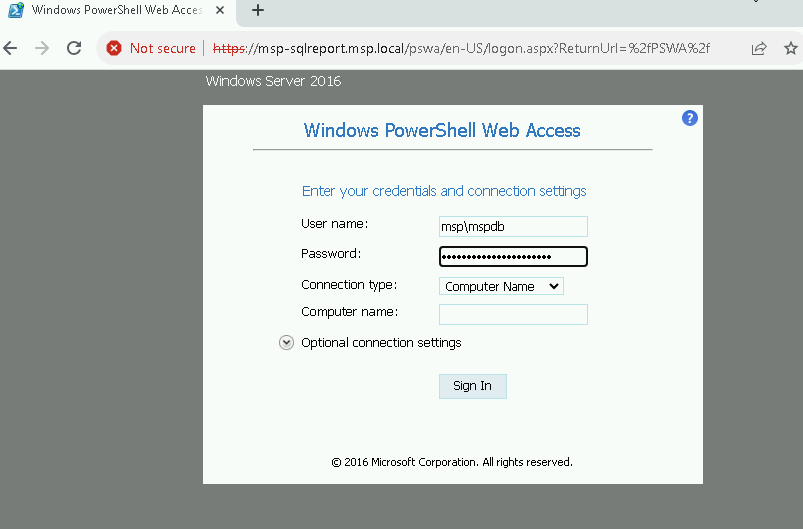Select the Windows PowerShell Web Access tab
Image resolution: width=803 pixels, height=529 pixels.
point(118,10)
